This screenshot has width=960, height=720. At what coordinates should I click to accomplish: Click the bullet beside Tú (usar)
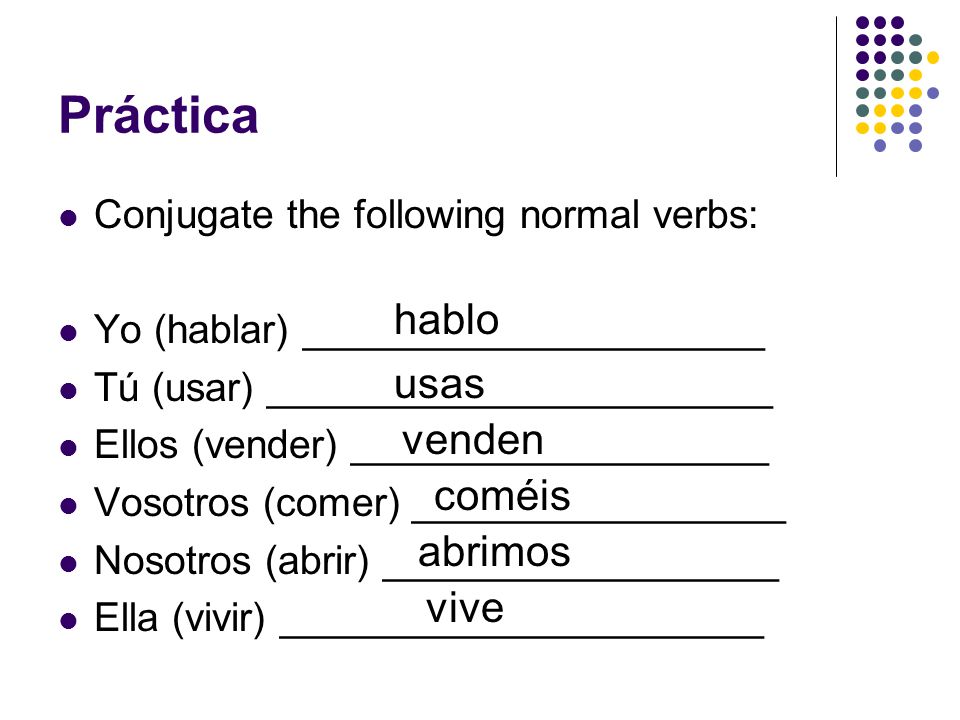69,391
